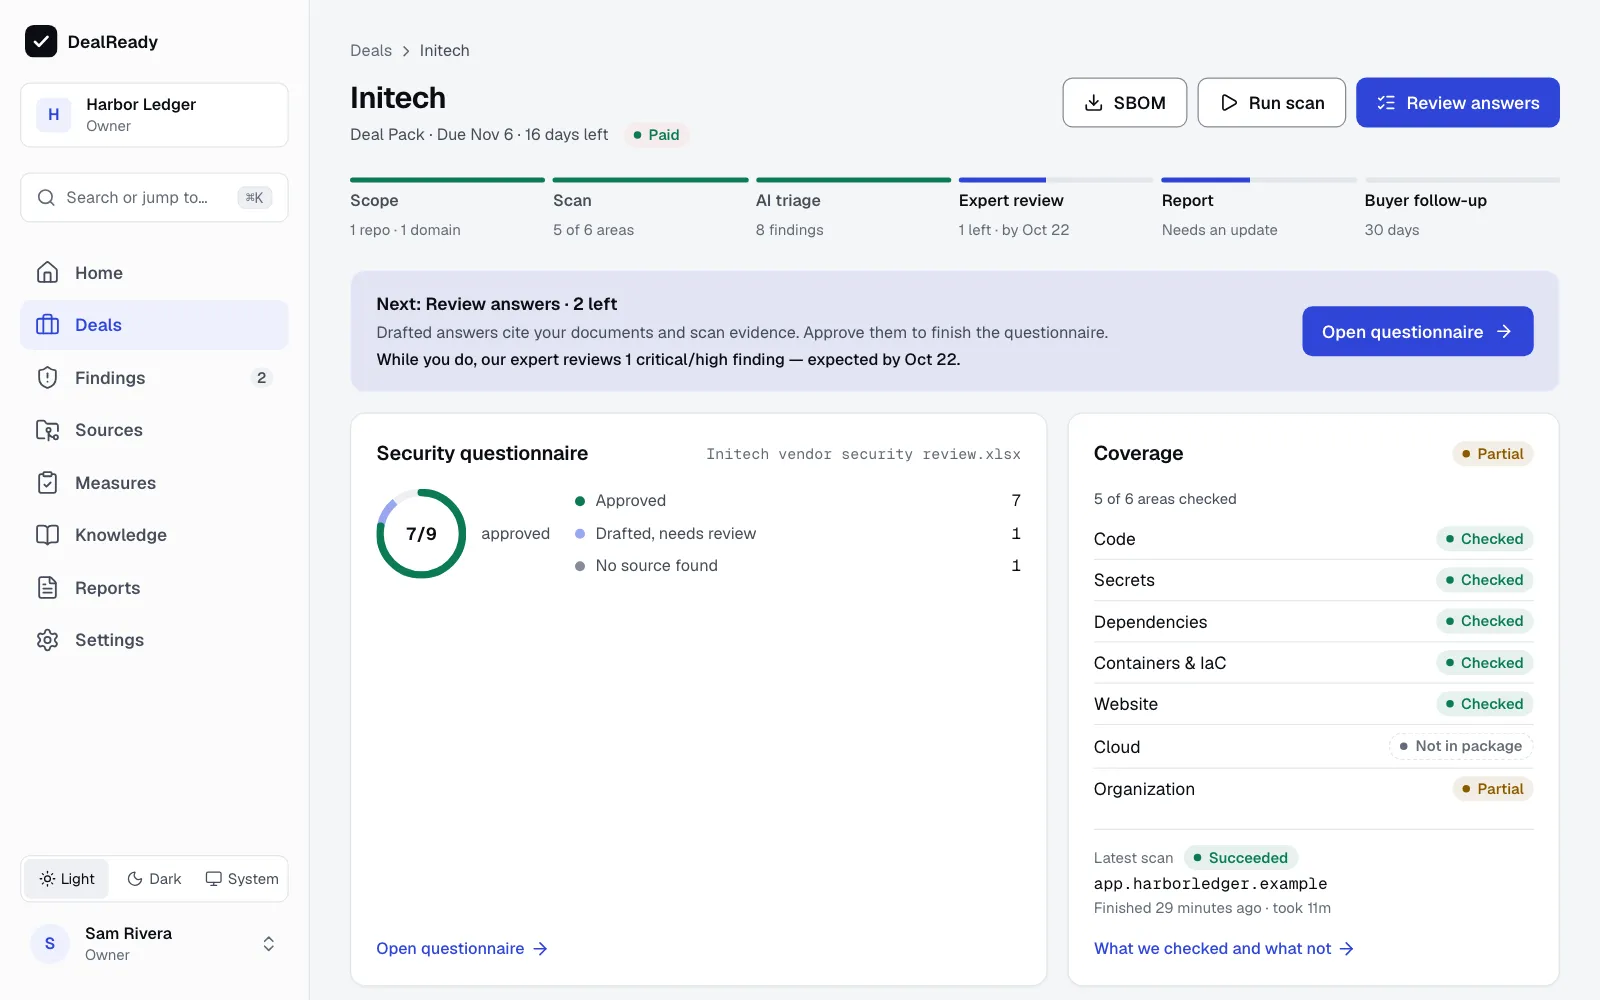
Task: Click the Run scan button
Action: pyautogui.click(x=1271, y=103)
